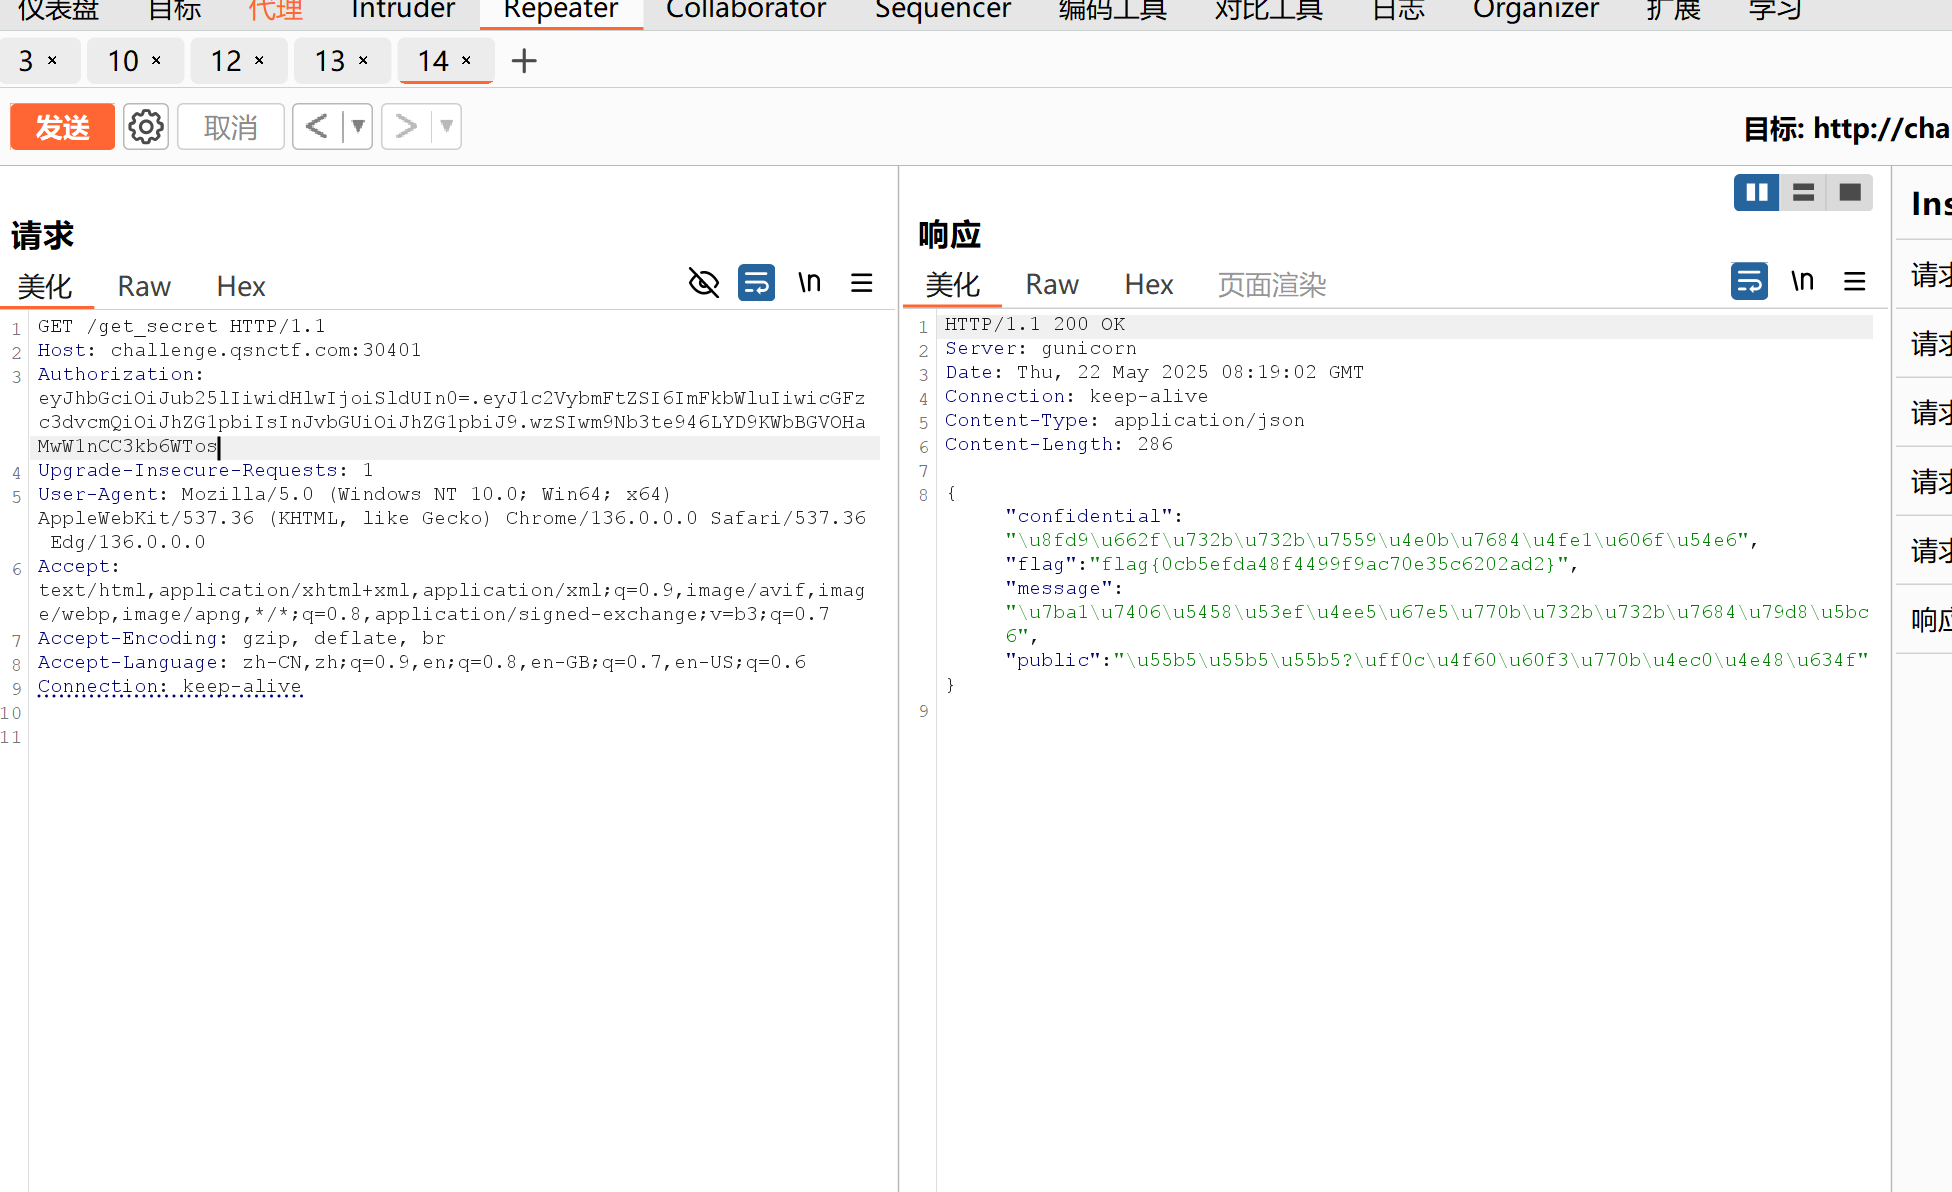The image size is (1952, 1192).
Task: Click the Content-Length: 286 header
Action: coord(1059,445)
